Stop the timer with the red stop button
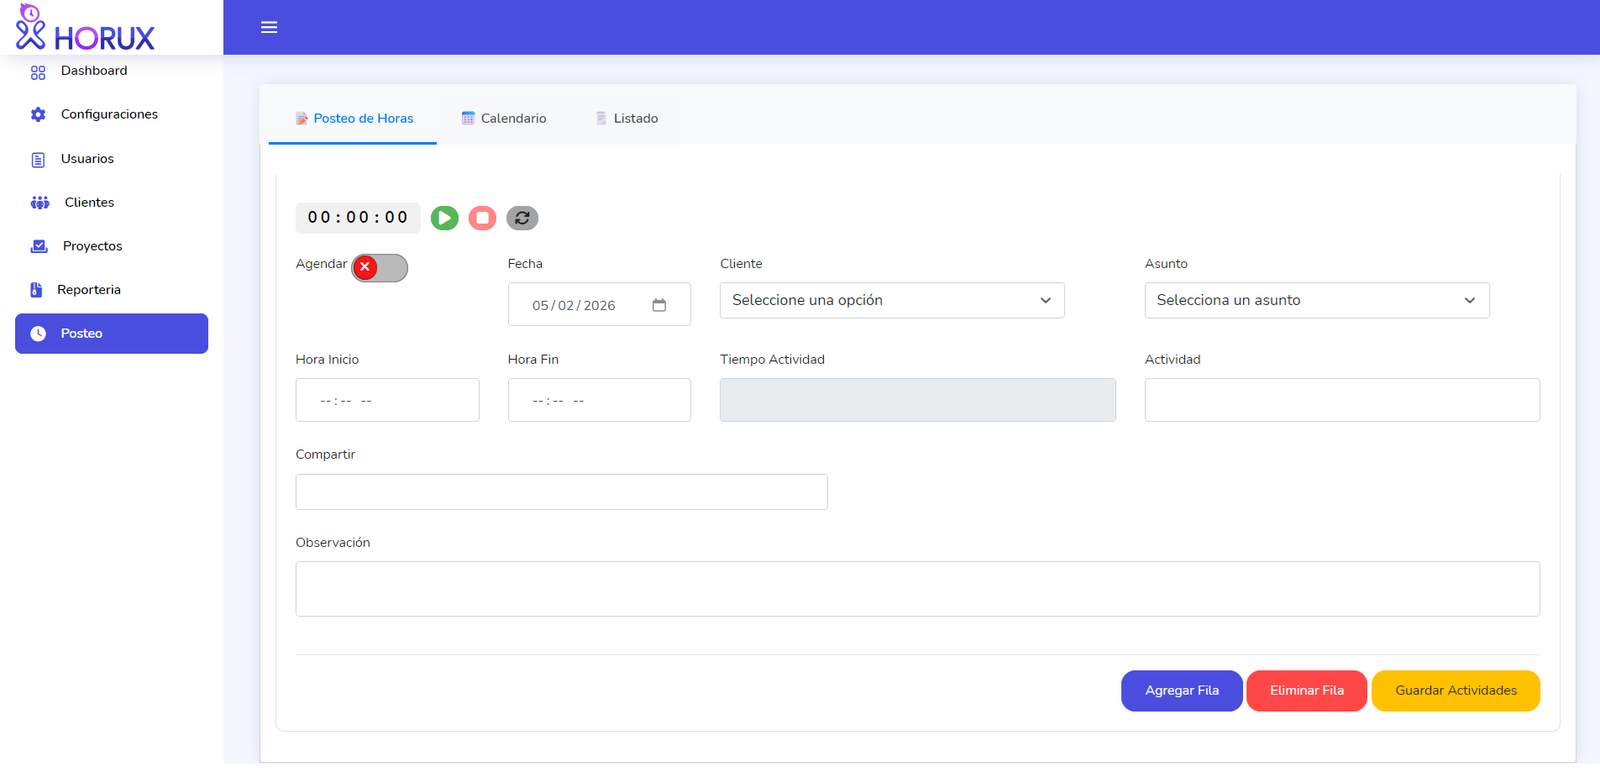 482,218
